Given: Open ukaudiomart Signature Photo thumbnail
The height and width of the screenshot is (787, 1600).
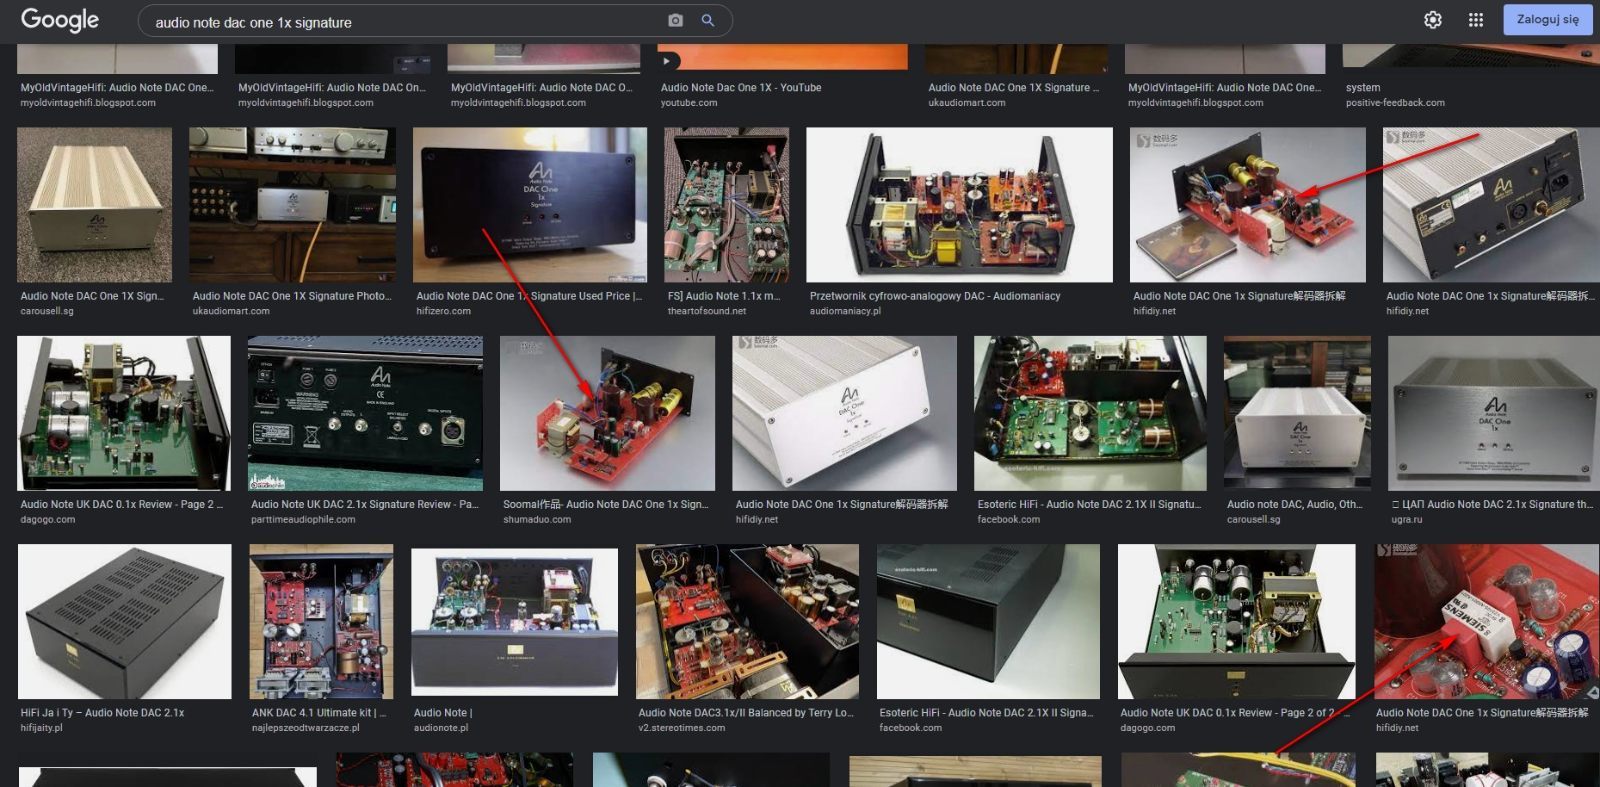Looking at the screenshot, I should coord(292,205).
